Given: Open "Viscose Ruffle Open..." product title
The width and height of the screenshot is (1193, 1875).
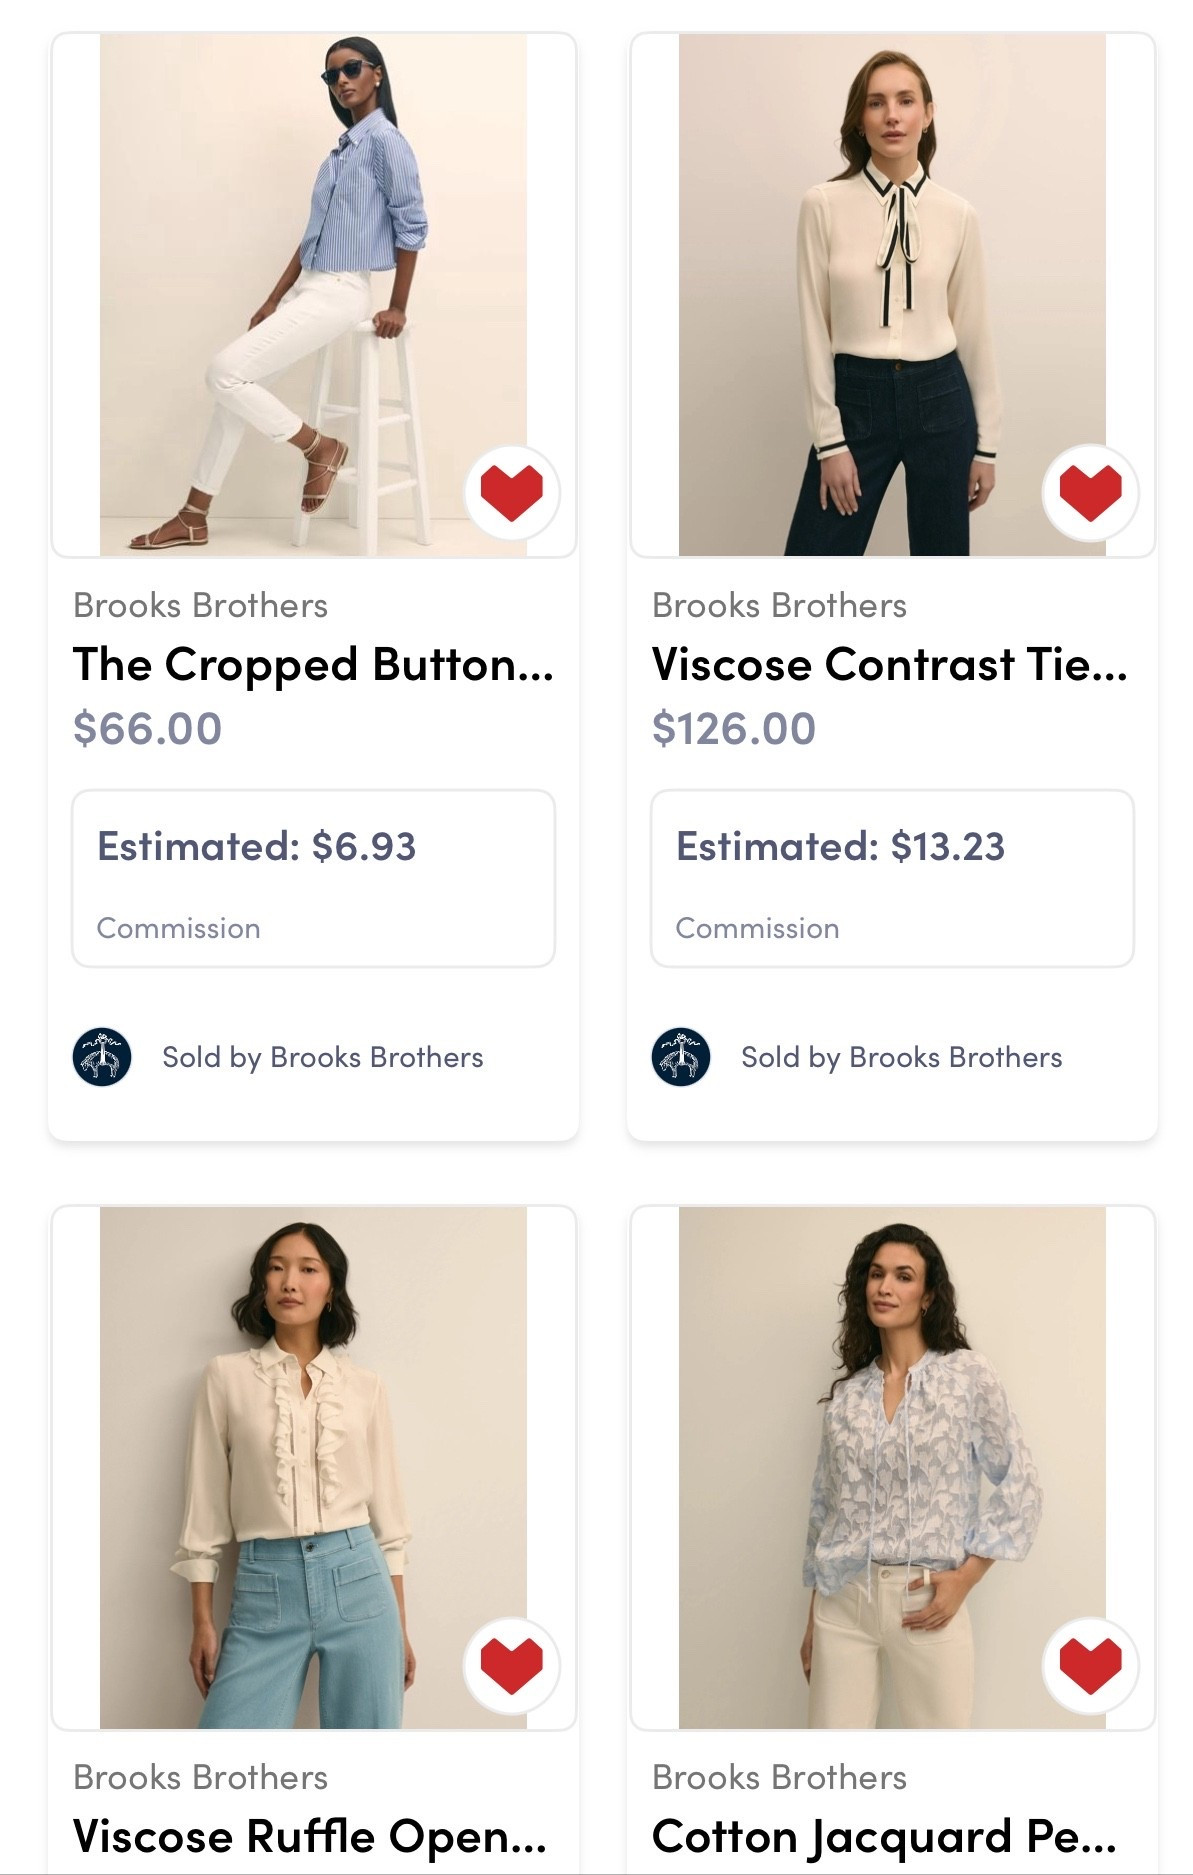Looking at the screenshot, I should pos(310,1837).
